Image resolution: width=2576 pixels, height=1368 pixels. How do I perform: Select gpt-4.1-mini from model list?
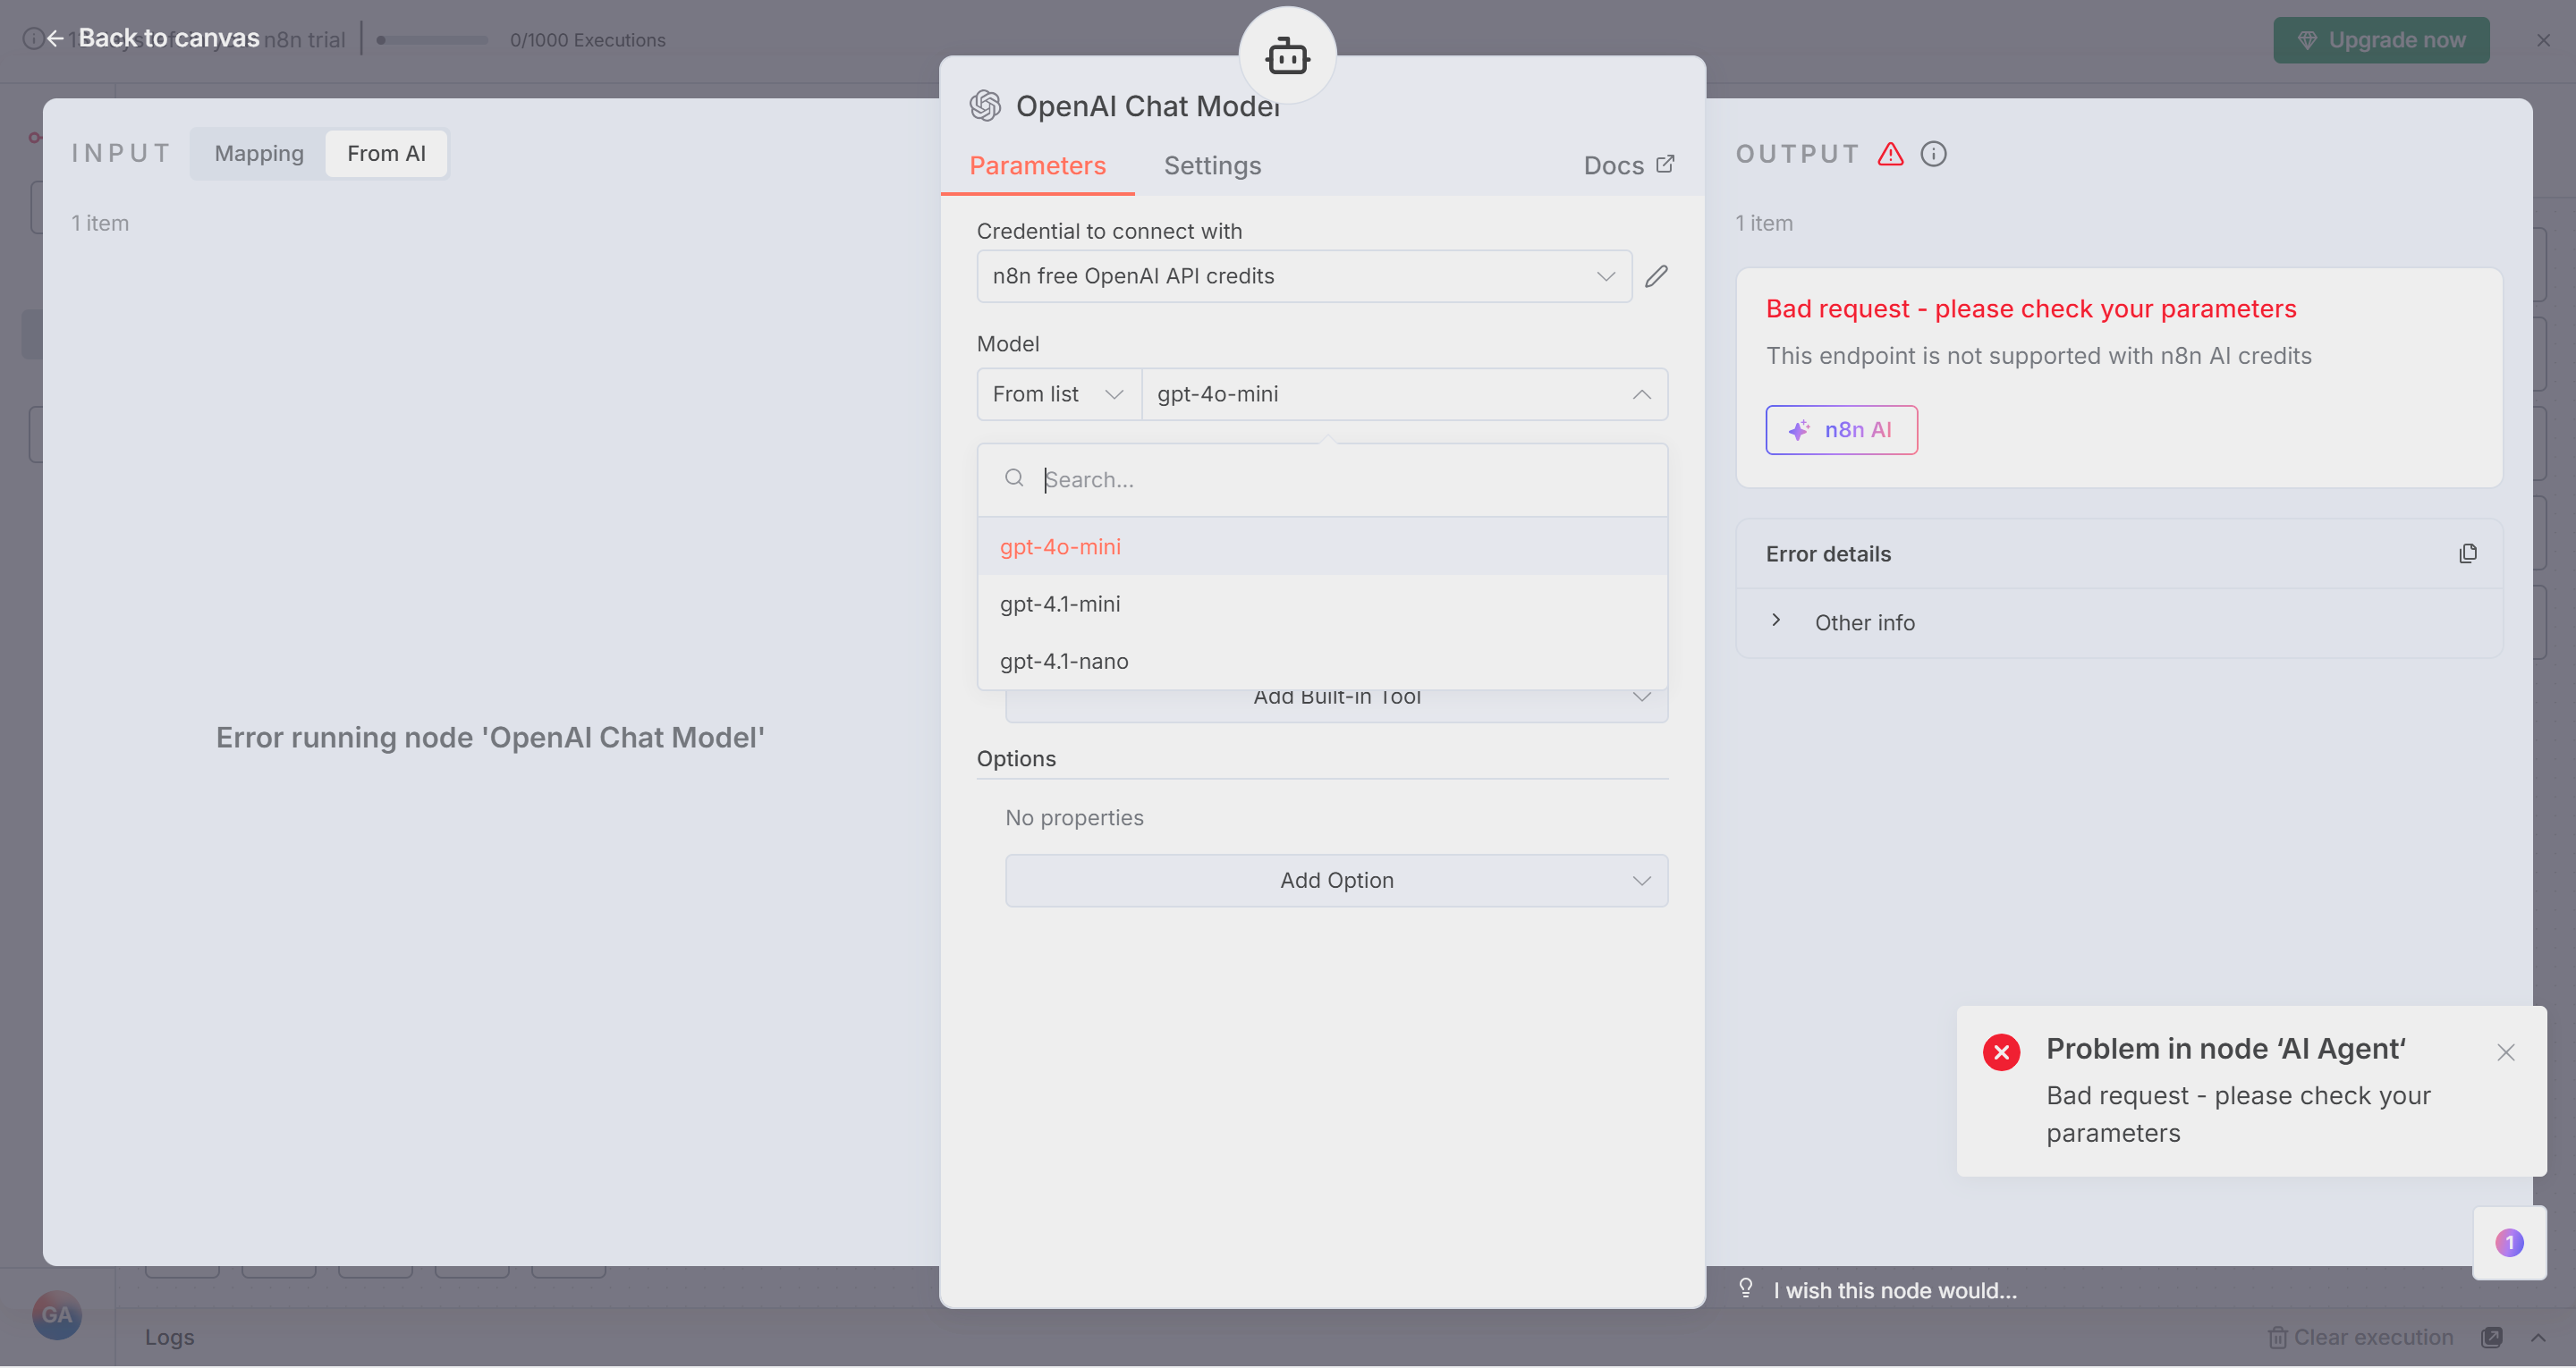1060,604
